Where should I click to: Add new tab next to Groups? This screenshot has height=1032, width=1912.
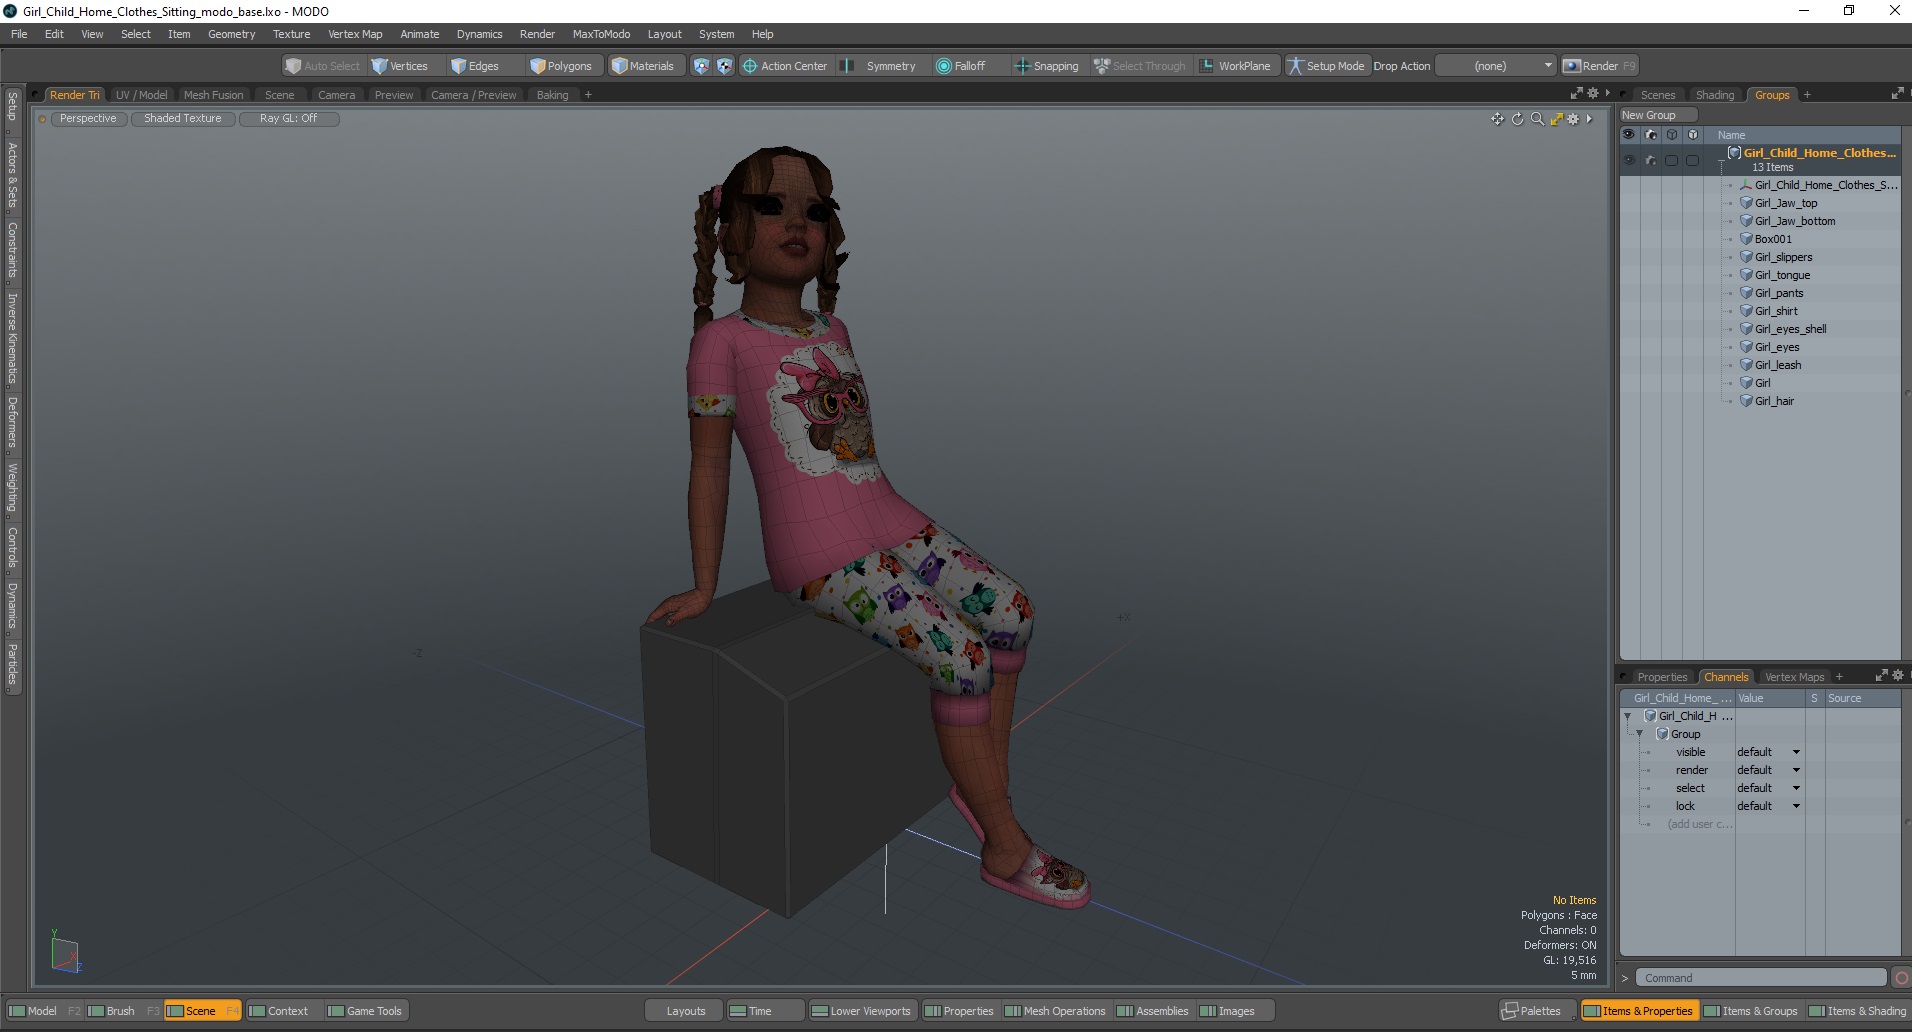[1807, 95]
